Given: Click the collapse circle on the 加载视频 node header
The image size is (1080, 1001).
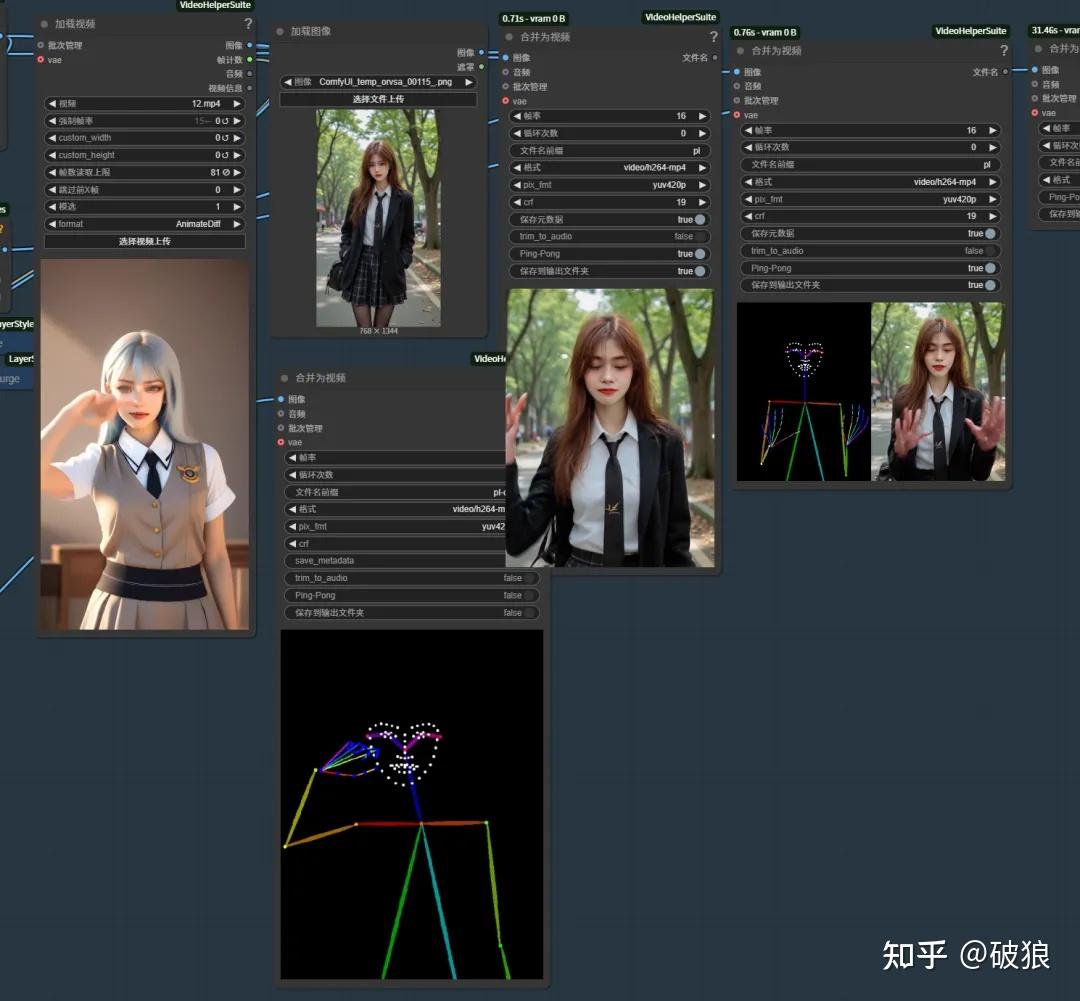Looking at the screenshot, I should tap(42, 23).
